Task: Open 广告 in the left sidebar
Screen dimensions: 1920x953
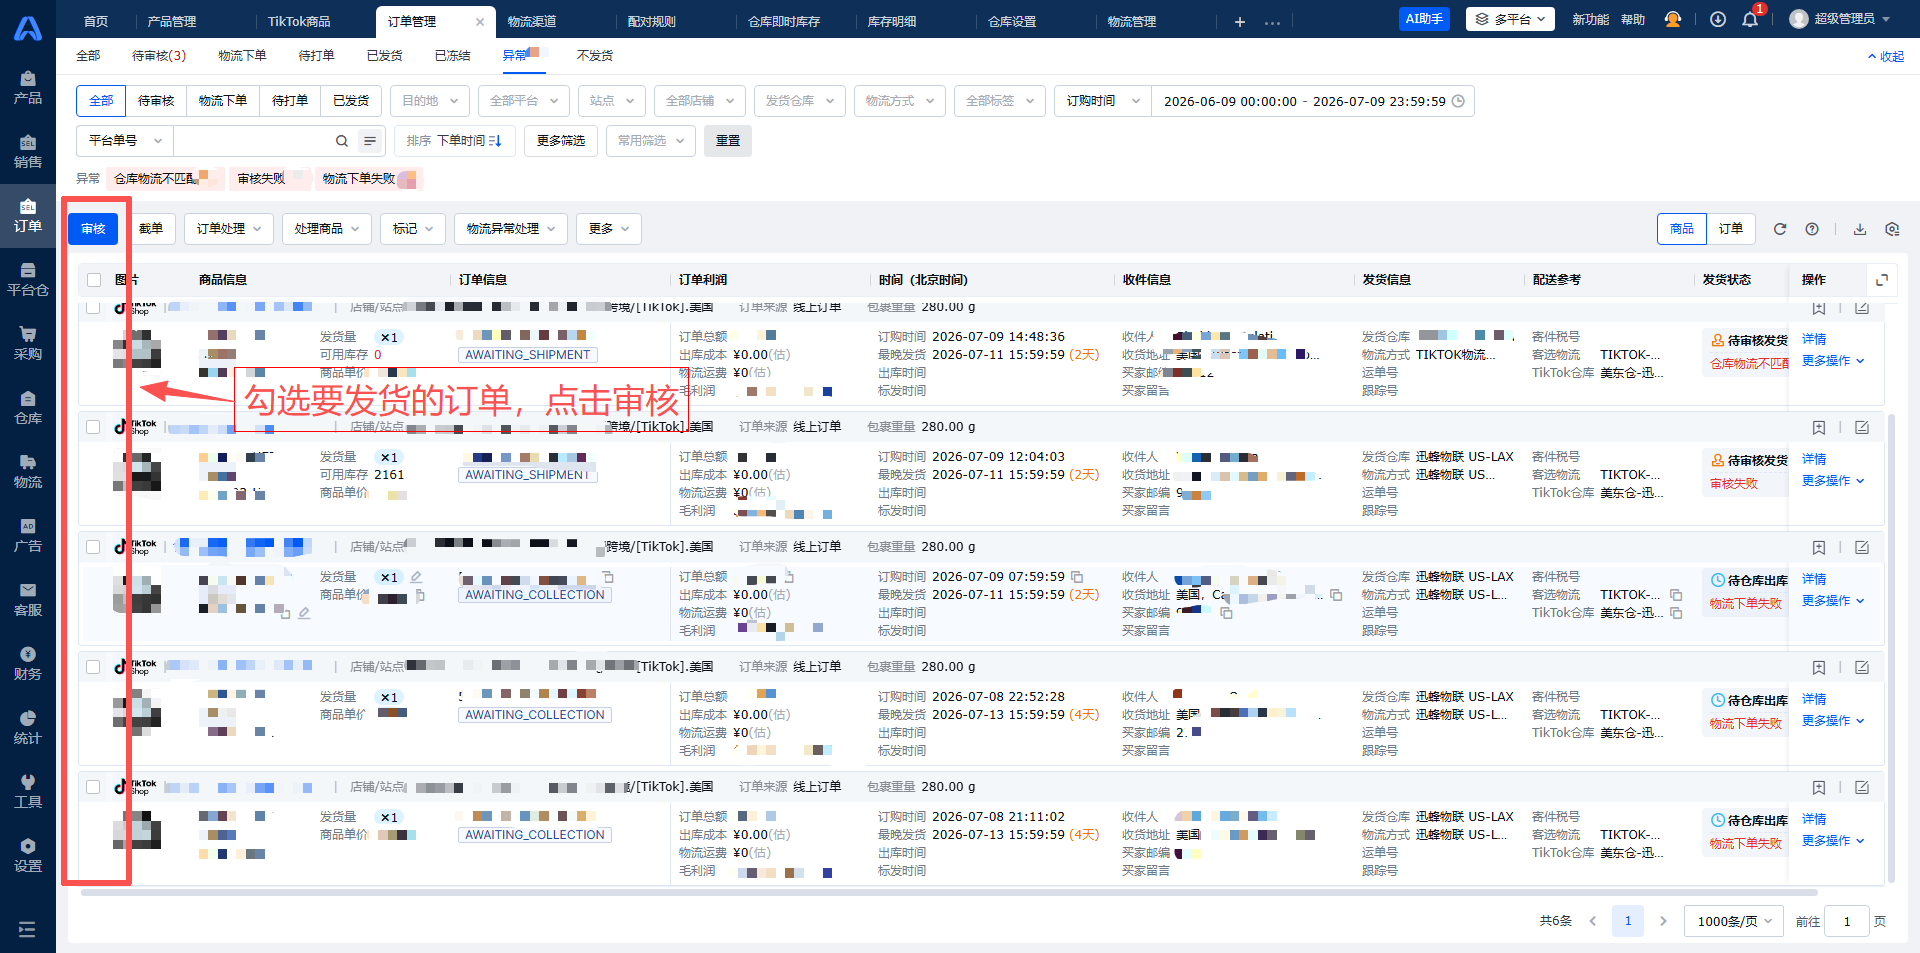Action: pos(28,536)
